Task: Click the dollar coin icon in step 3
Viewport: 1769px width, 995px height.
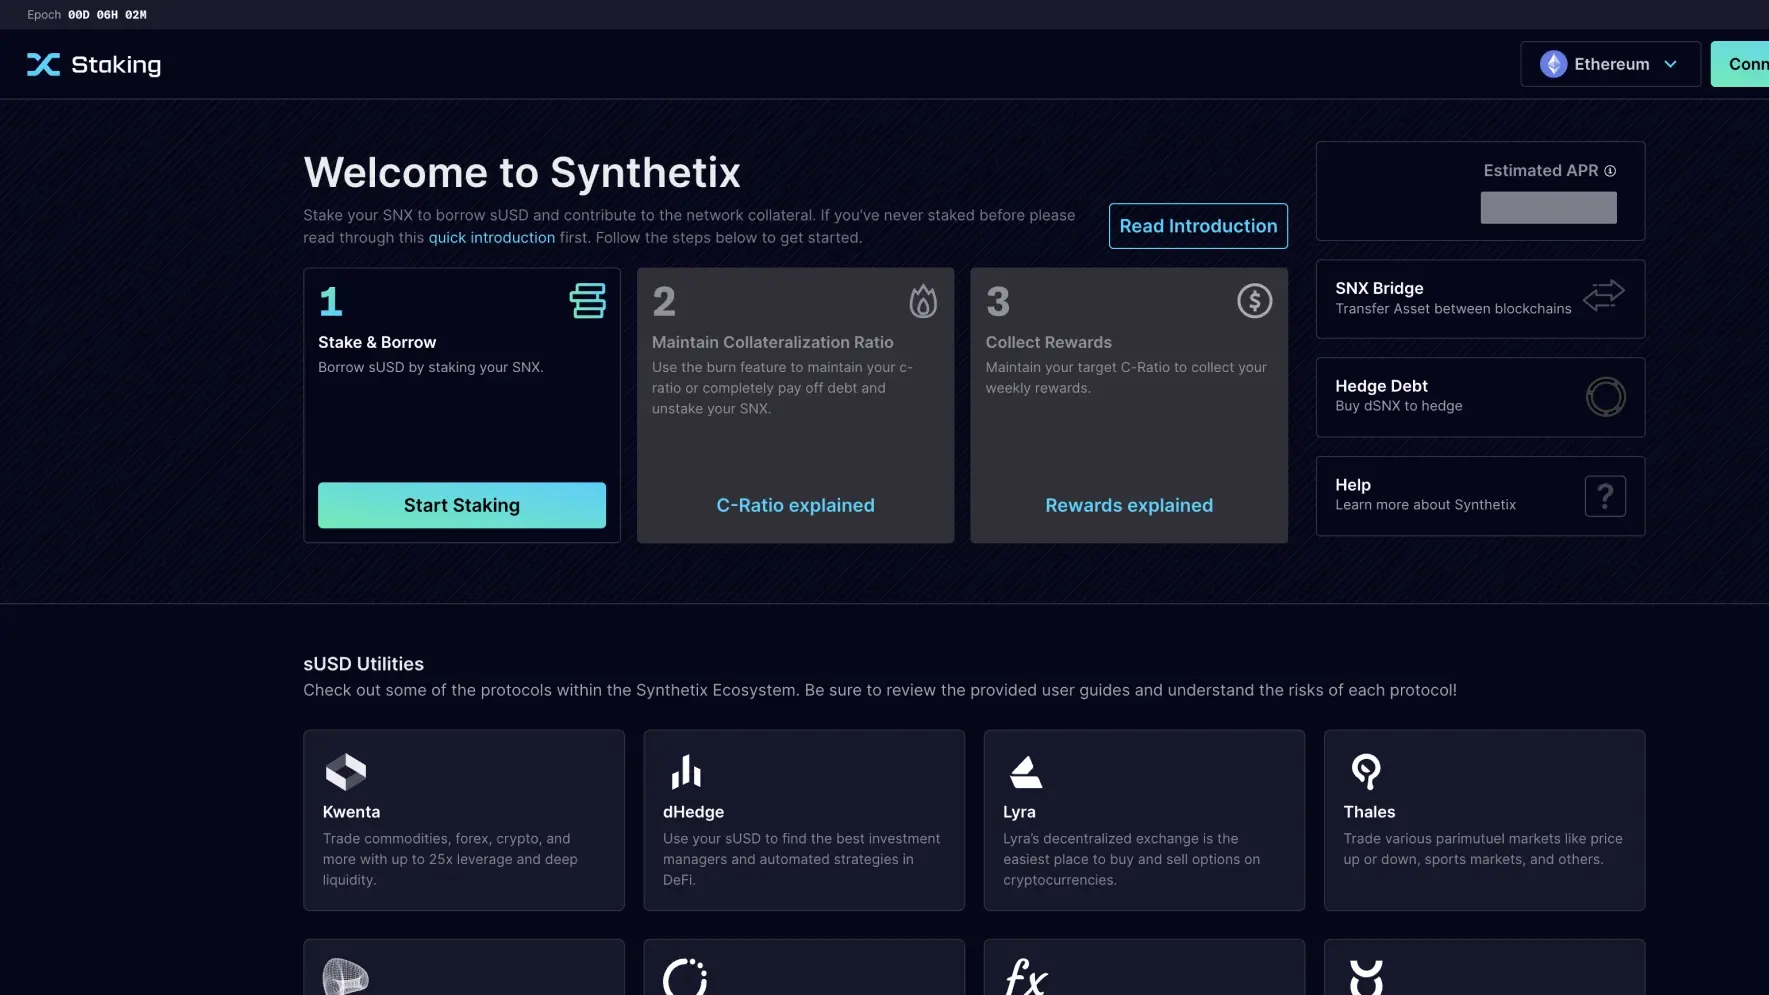Action: coord(1254,301)
